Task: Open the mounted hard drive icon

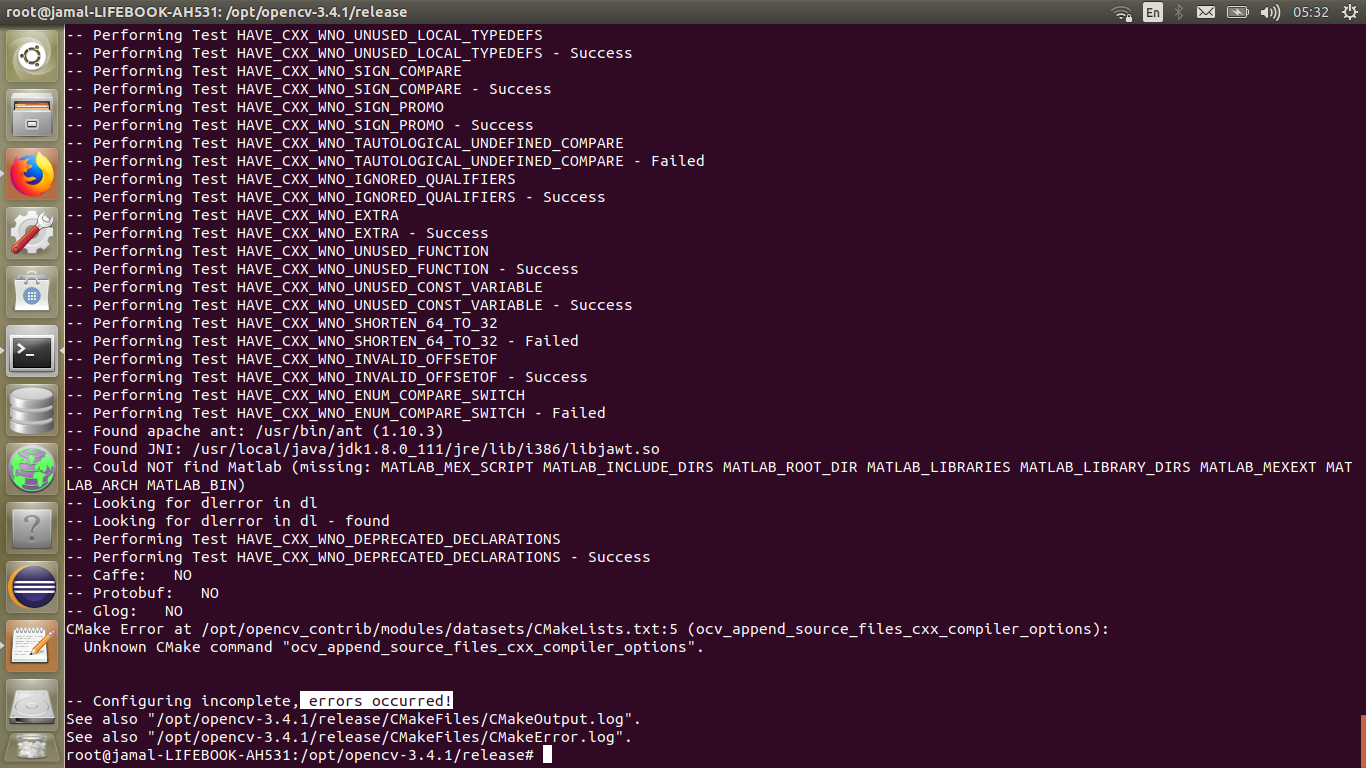Action: tap(33, 704)
